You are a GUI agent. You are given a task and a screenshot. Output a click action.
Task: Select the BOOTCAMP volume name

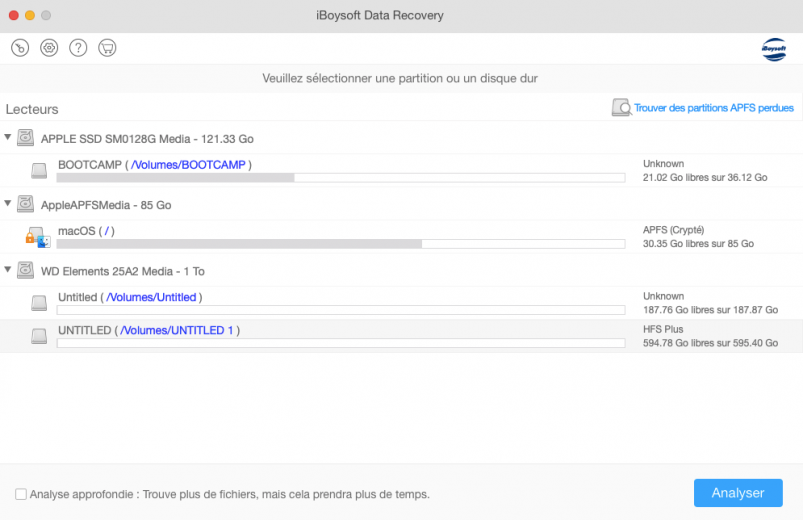coord(90,165)
